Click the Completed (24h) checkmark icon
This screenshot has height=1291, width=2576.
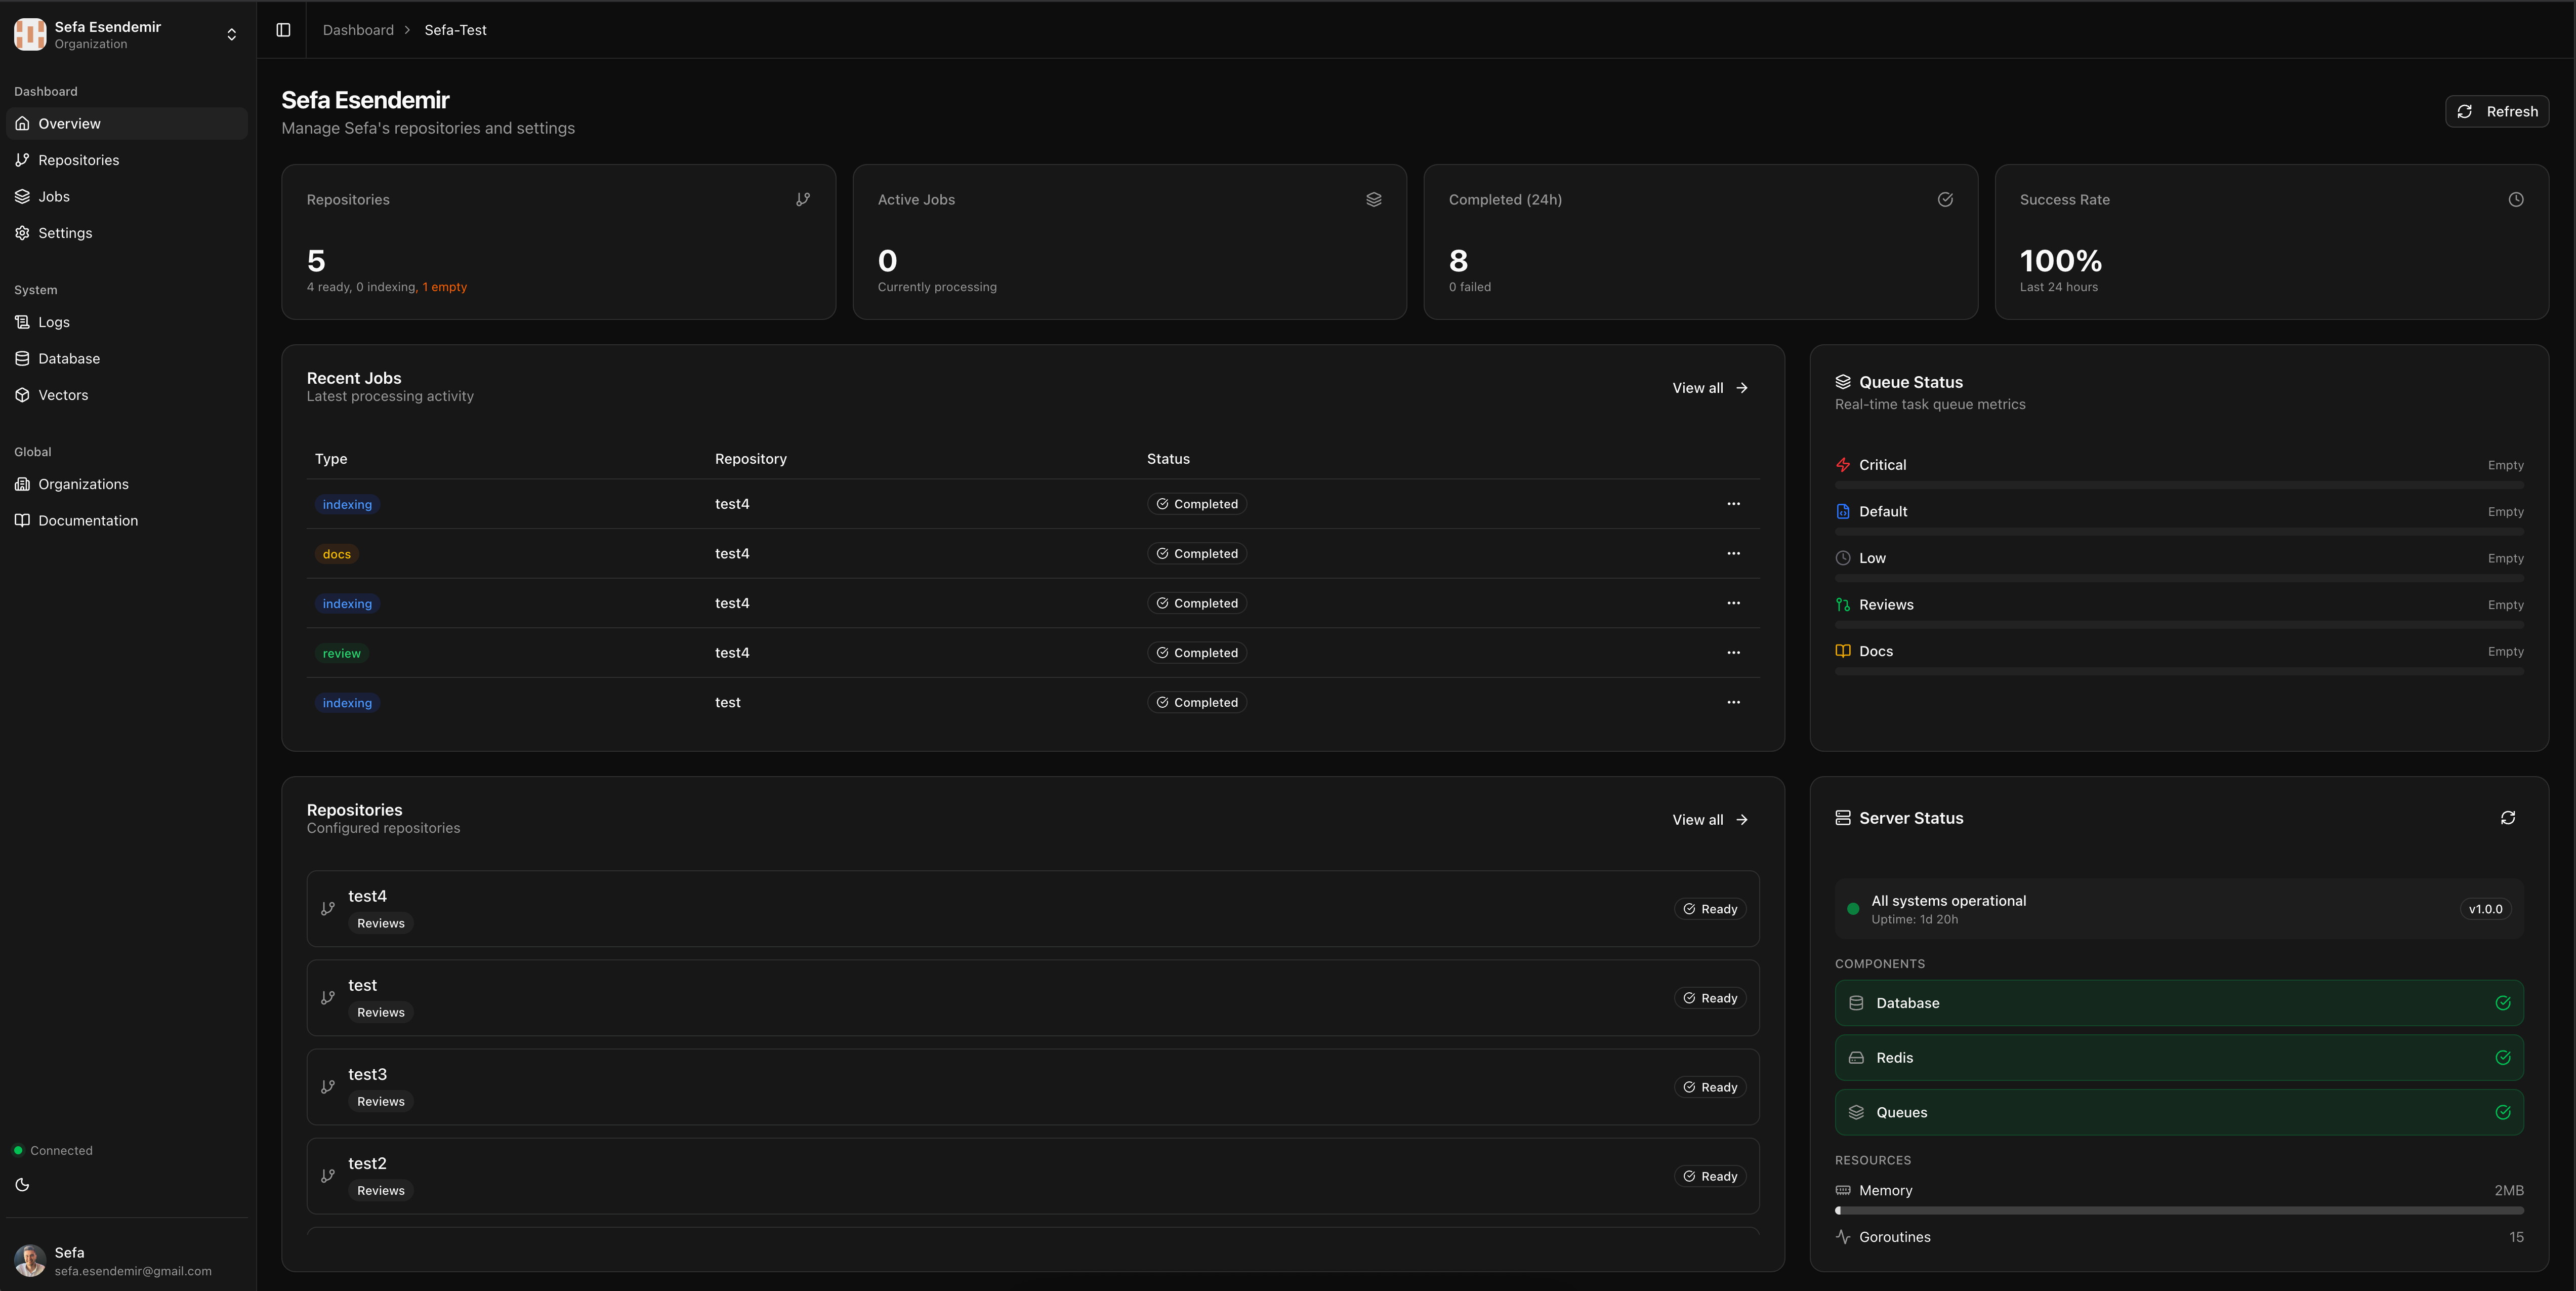coord(1944,200)
